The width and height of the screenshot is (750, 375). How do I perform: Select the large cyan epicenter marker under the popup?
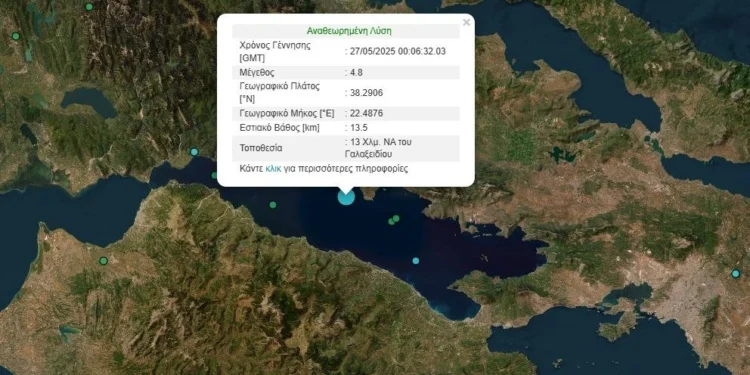tap(346, 197)
